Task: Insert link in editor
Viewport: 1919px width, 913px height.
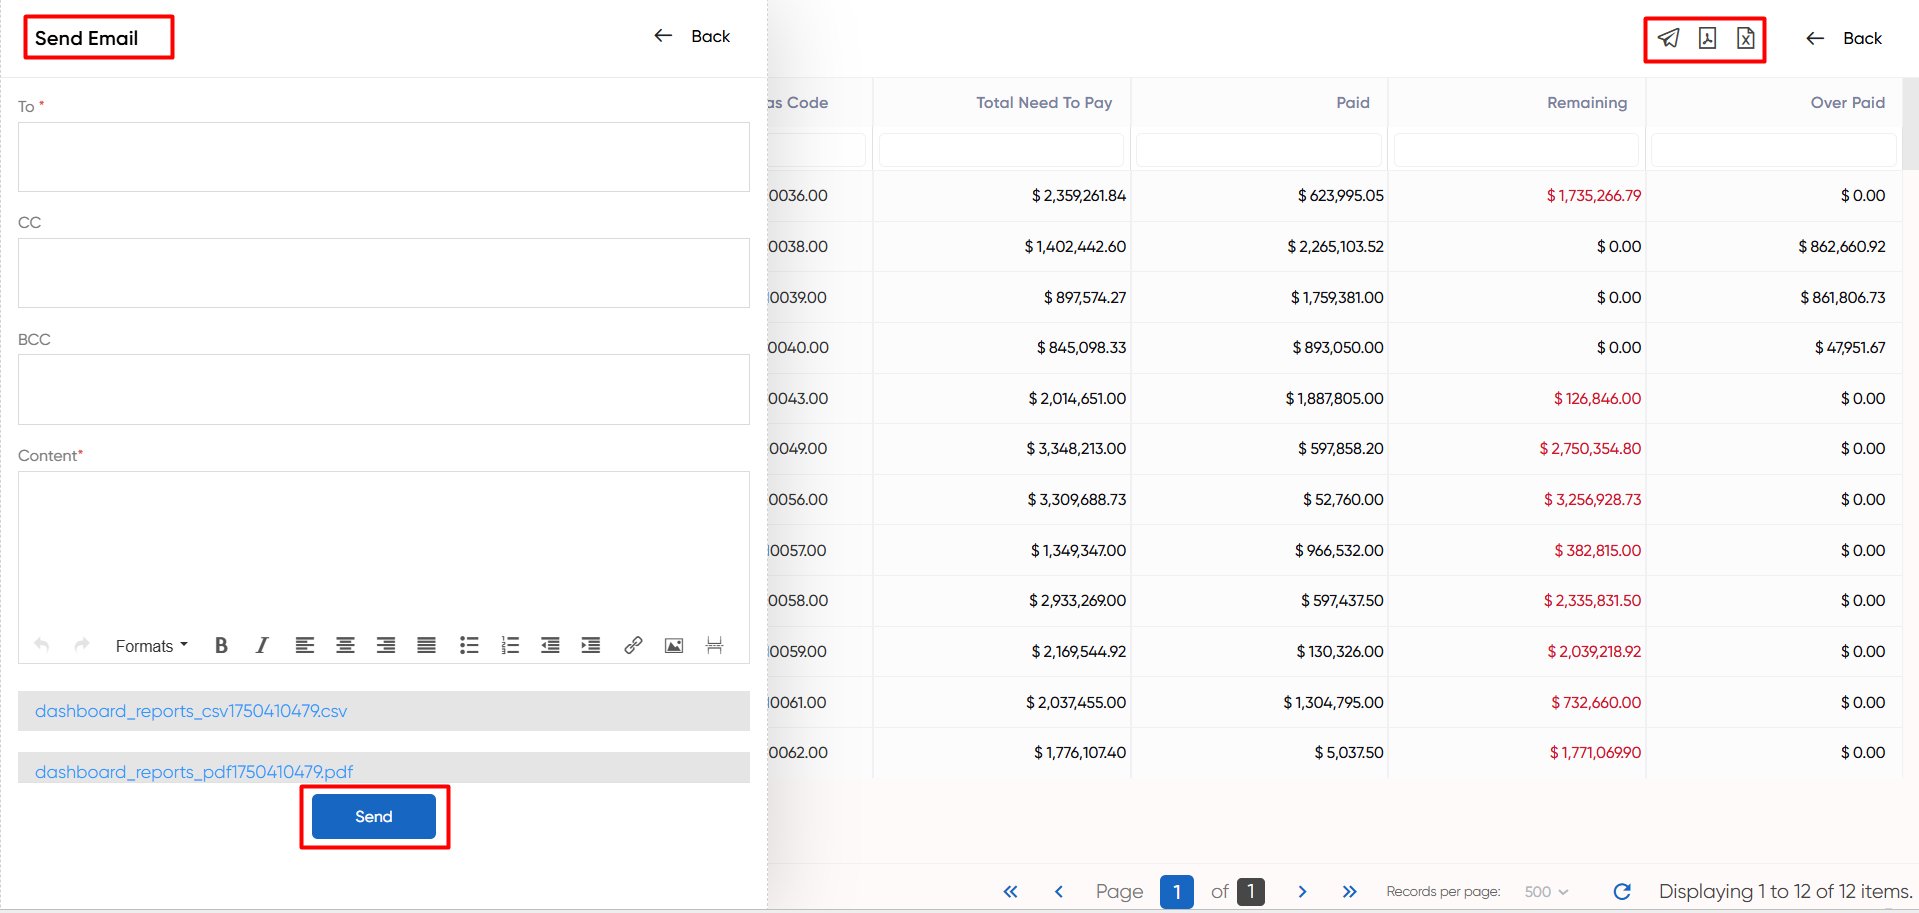Action: tap(633, 645)
